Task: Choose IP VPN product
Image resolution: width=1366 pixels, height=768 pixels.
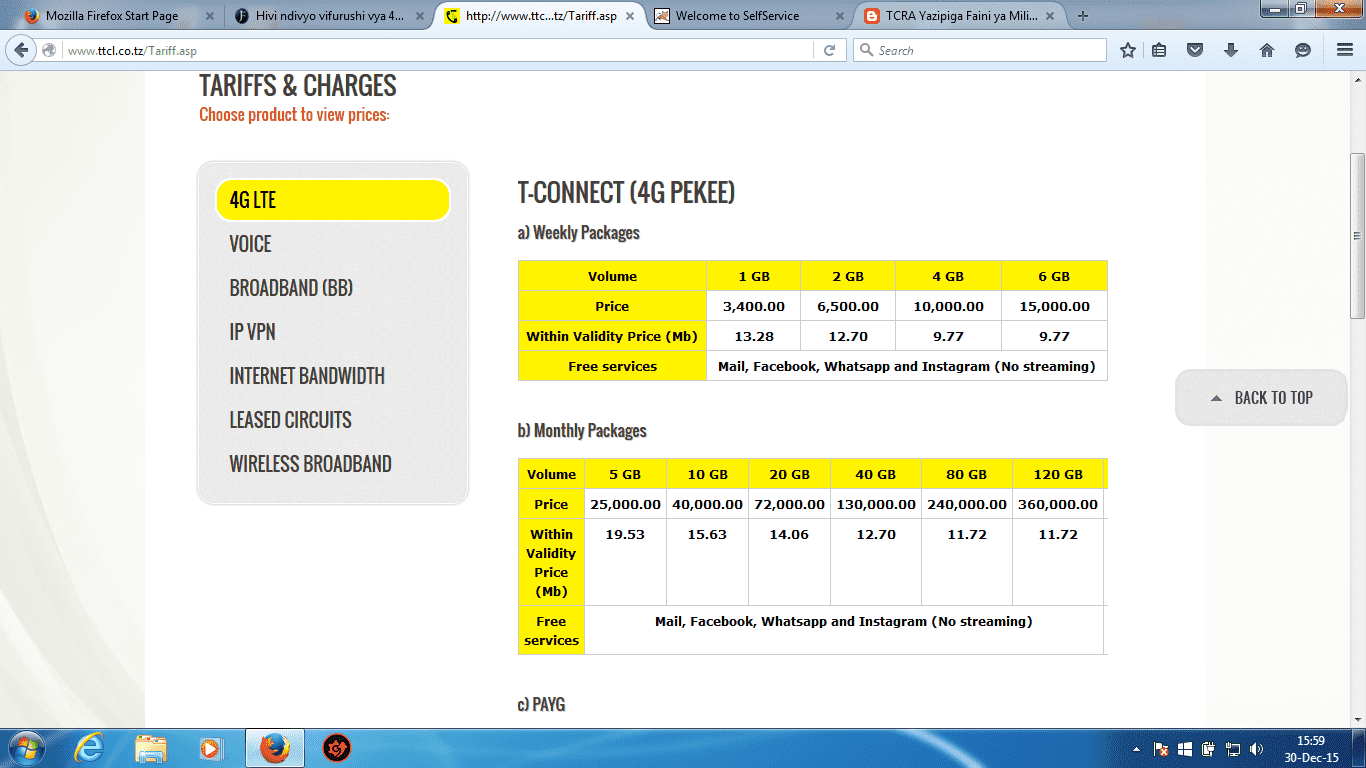Action: click(252, 332)
